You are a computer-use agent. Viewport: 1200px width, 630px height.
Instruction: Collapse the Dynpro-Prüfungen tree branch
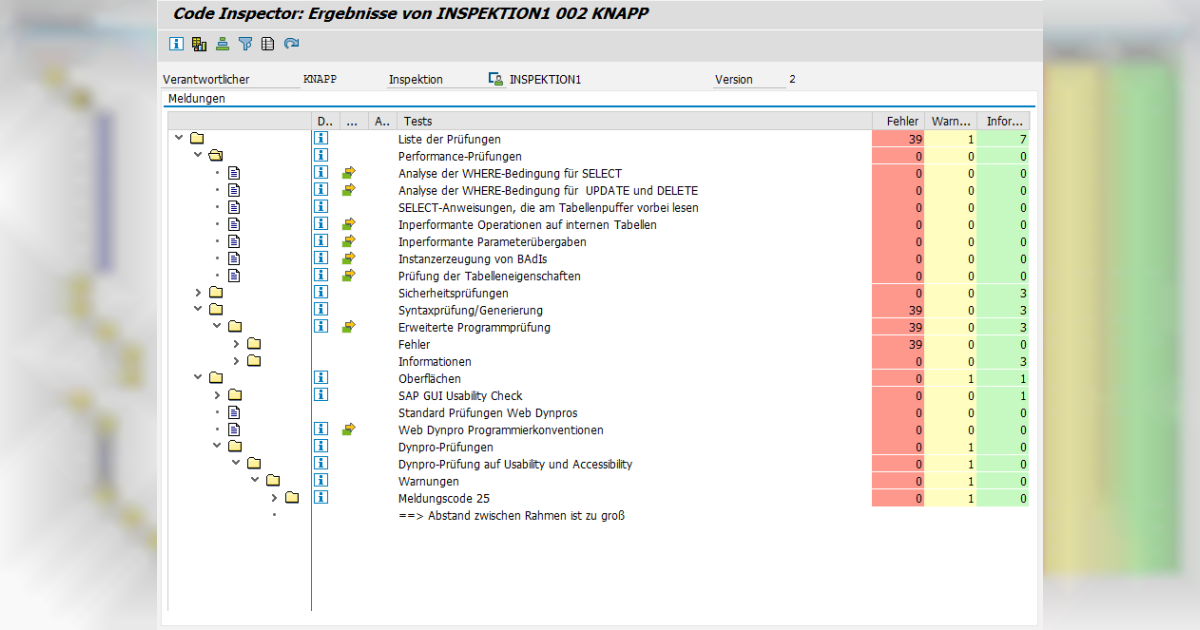[217, 446]
